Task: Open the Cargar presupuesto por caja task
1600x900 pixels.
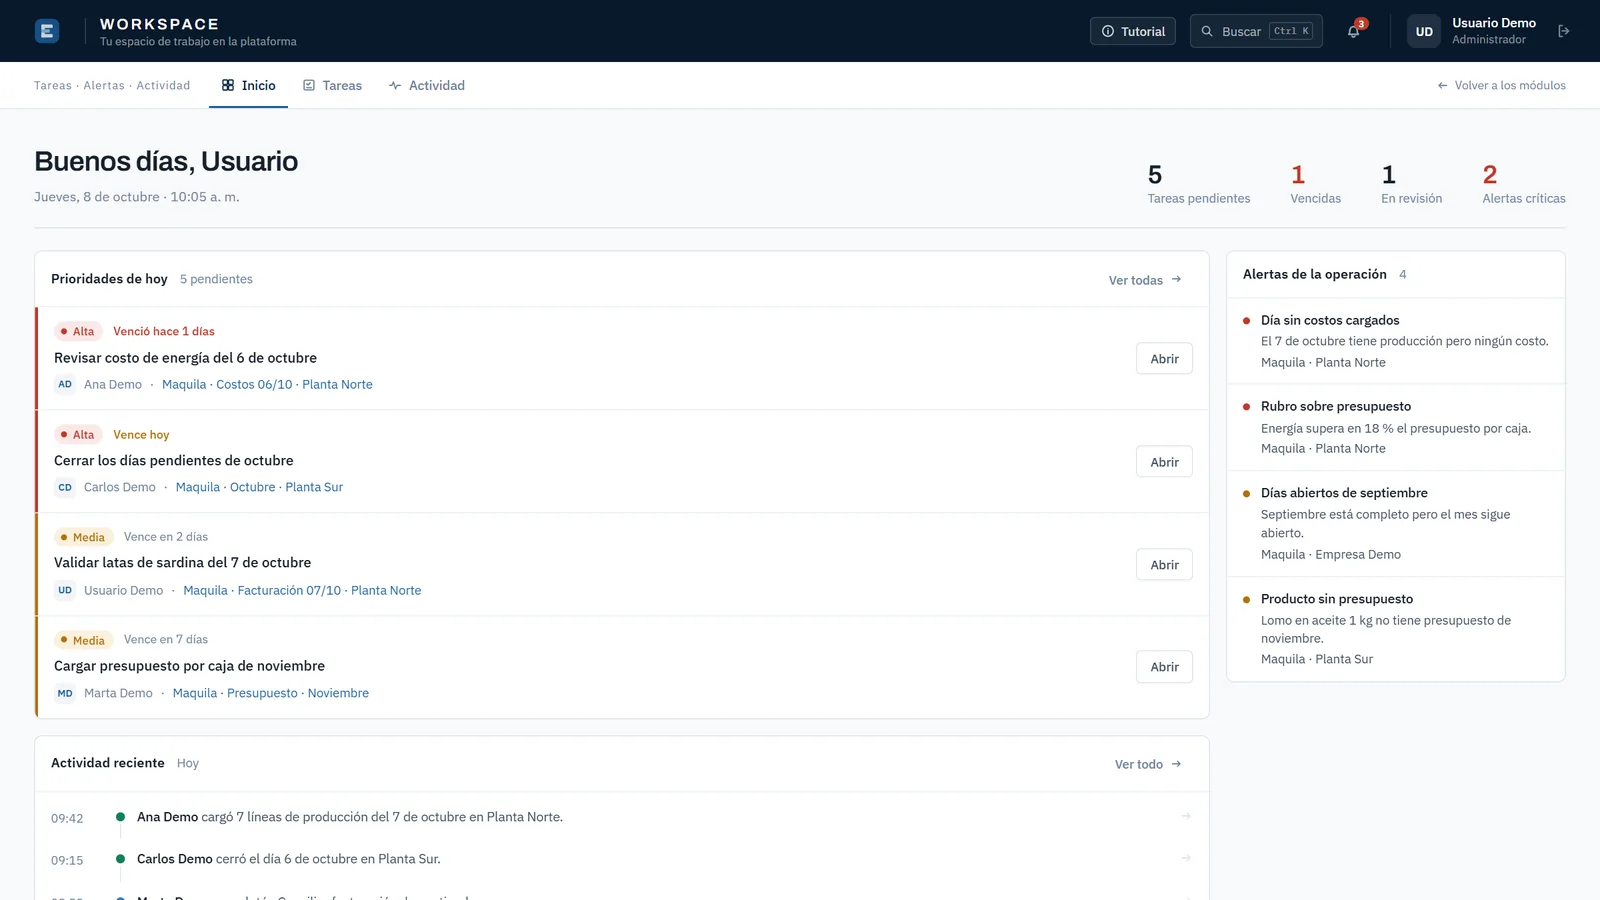Action: (1164, 667)
